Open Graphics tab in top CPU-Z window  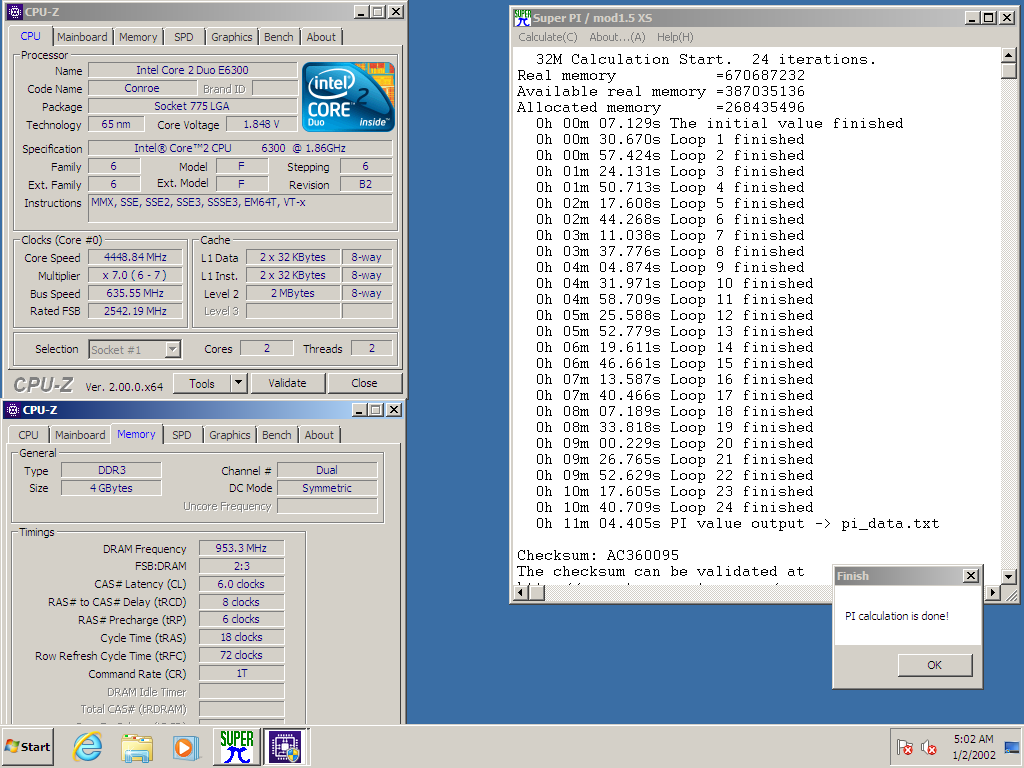pos(231,37)
